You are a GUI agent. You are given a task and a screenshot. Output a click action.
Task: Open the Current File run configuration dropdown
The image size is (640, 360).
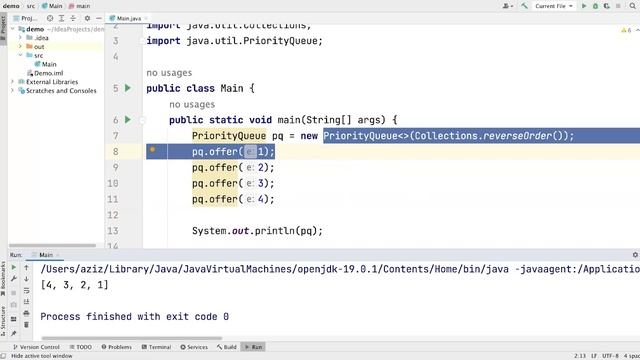(x=553, y=6)
